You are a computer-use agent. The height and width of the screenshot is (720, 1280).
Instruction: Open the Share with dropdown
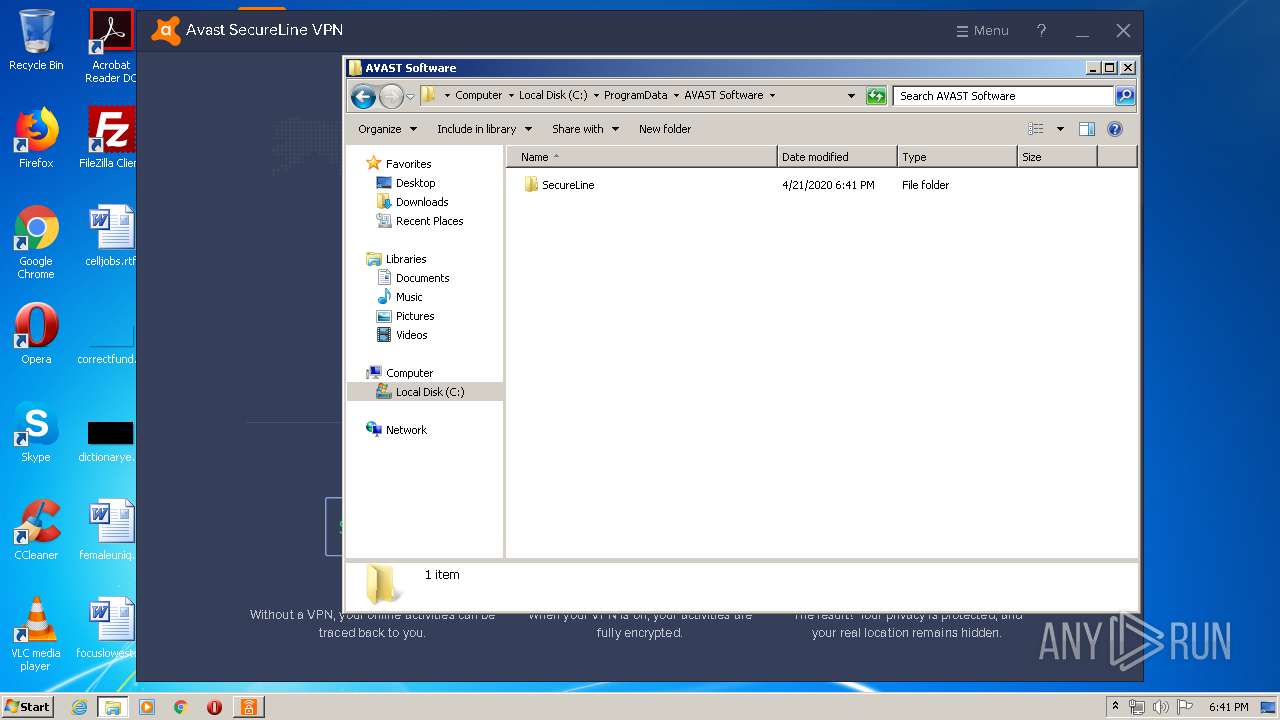click(x=586, y=129)
